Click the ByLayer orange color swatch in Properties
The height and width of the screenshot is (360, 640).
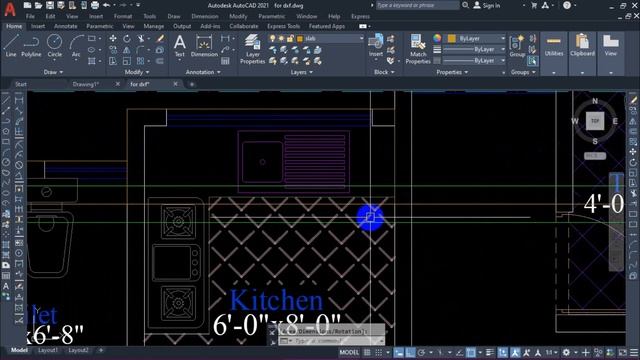click(x=451, y=38)
